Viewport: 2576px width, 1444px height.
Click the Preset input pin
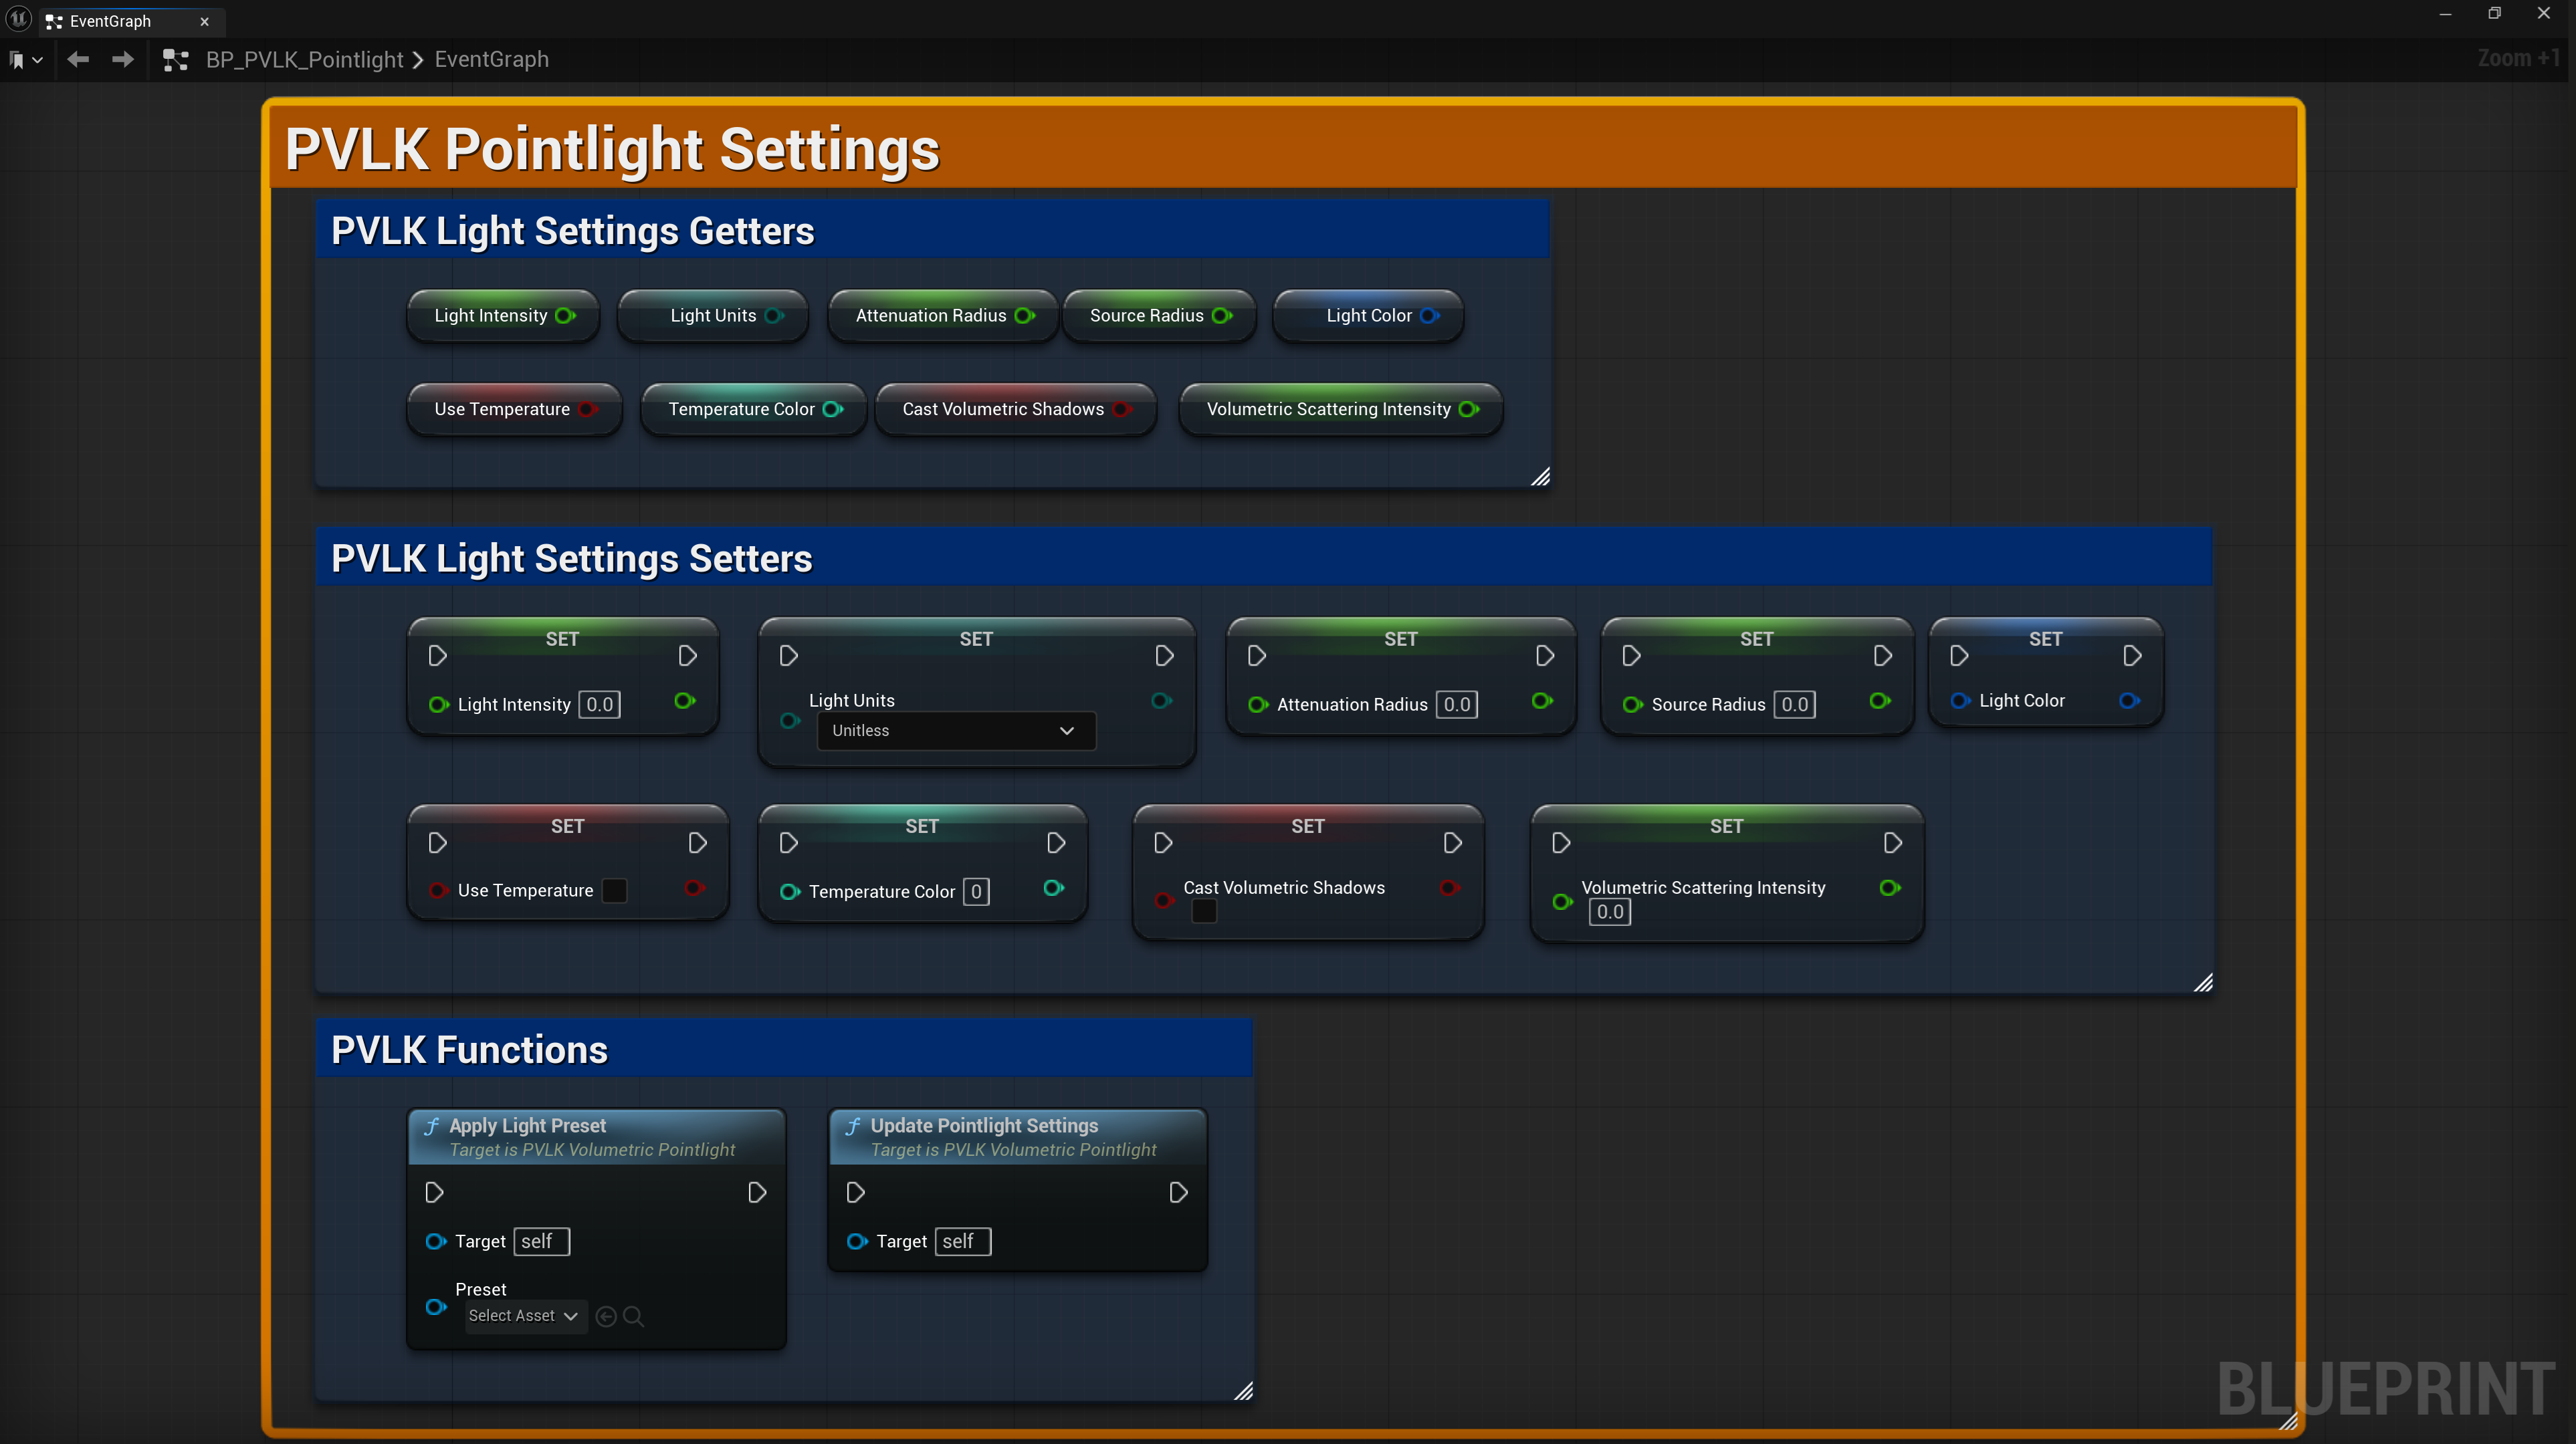[x=435, y=1306]
